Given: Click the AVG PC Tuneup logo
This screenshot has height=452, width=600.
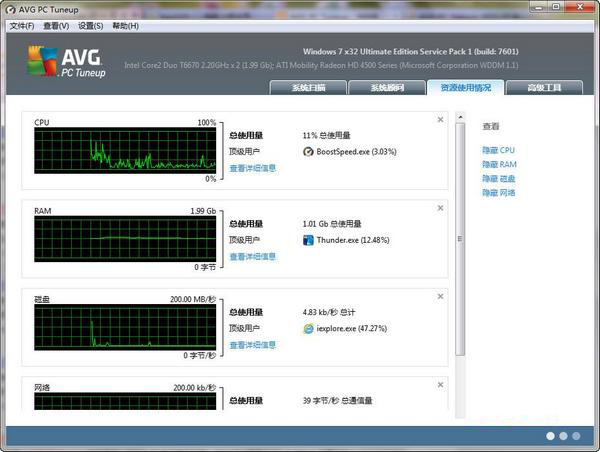Looking at the screenshot, I should (x=67, y=62).
